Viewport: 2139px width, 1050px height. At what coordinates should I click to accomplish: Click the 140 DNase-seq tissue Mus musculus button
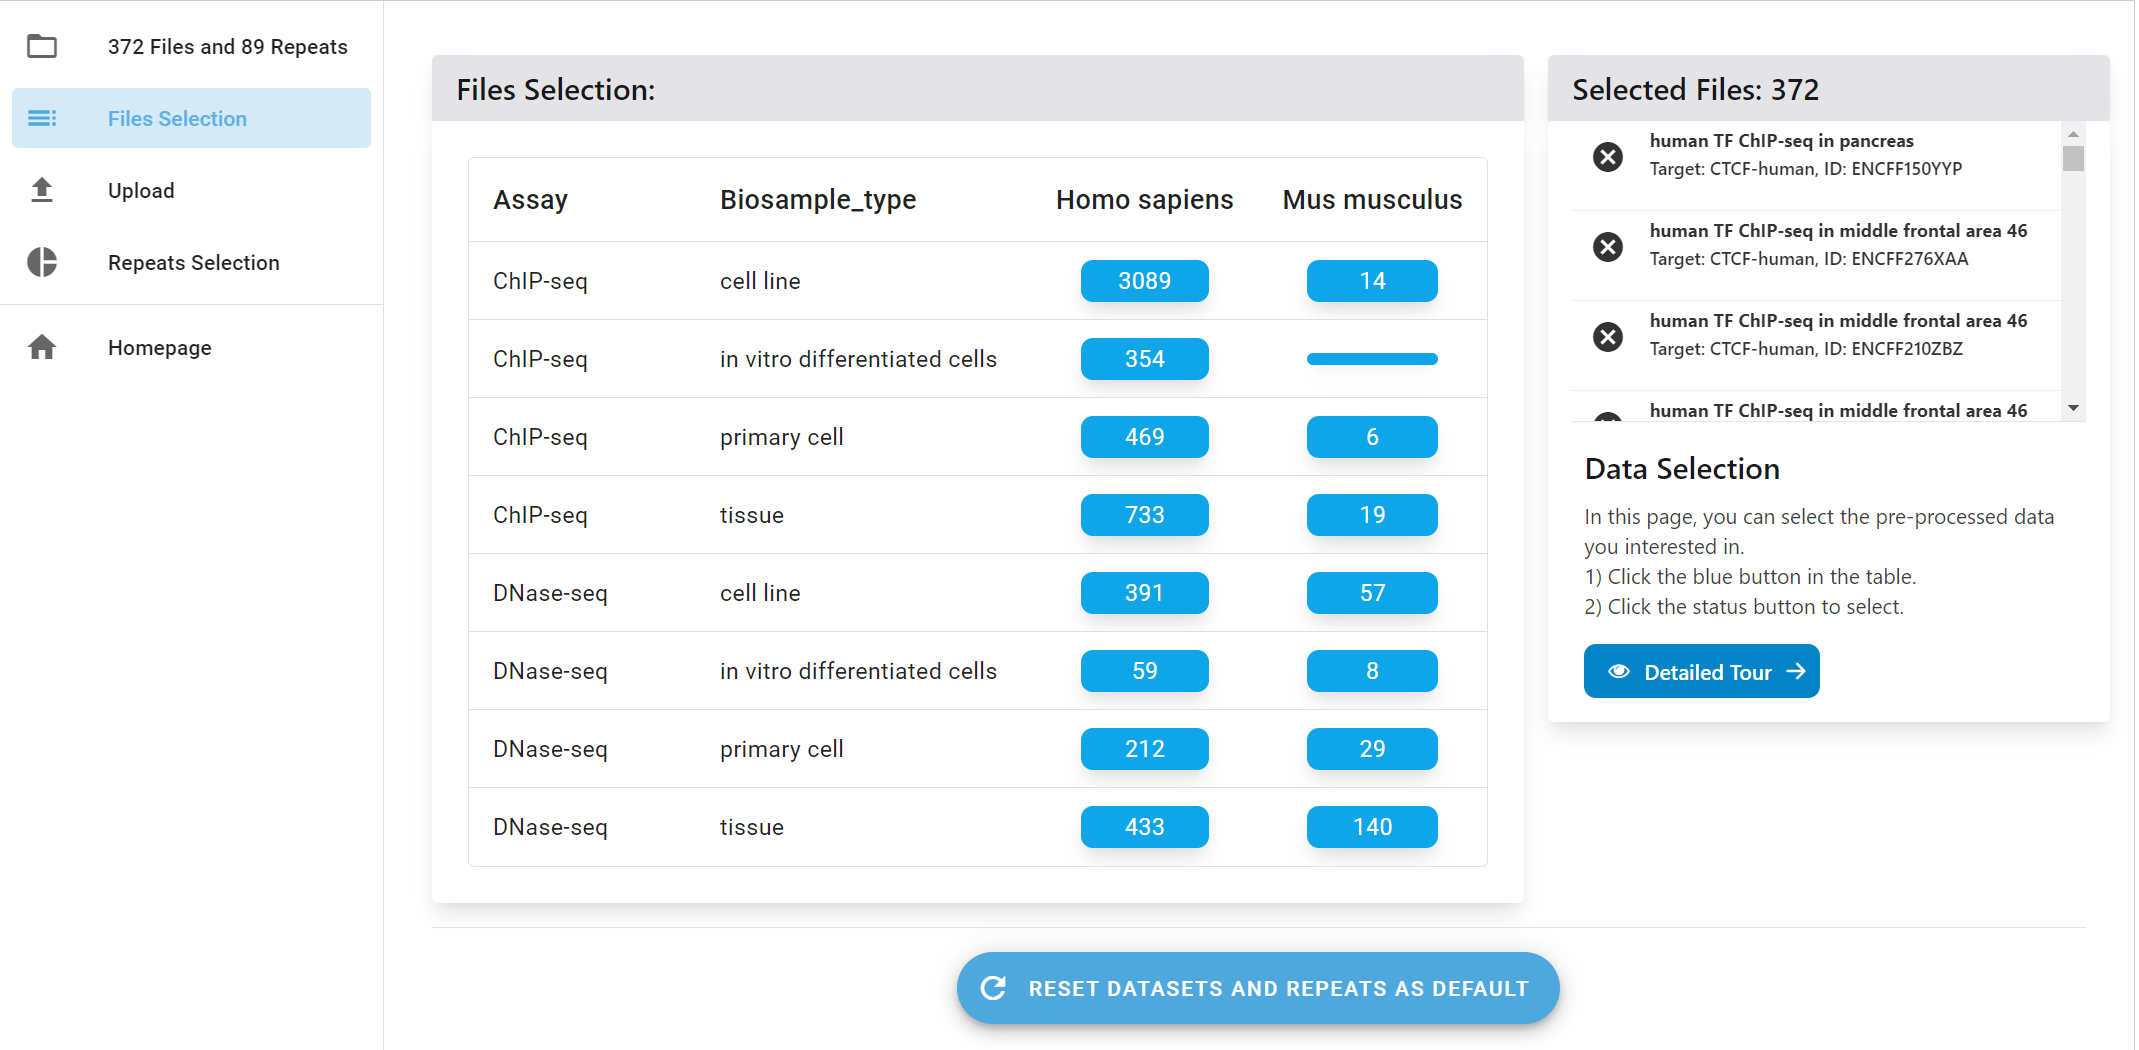tap(1371, 827)
